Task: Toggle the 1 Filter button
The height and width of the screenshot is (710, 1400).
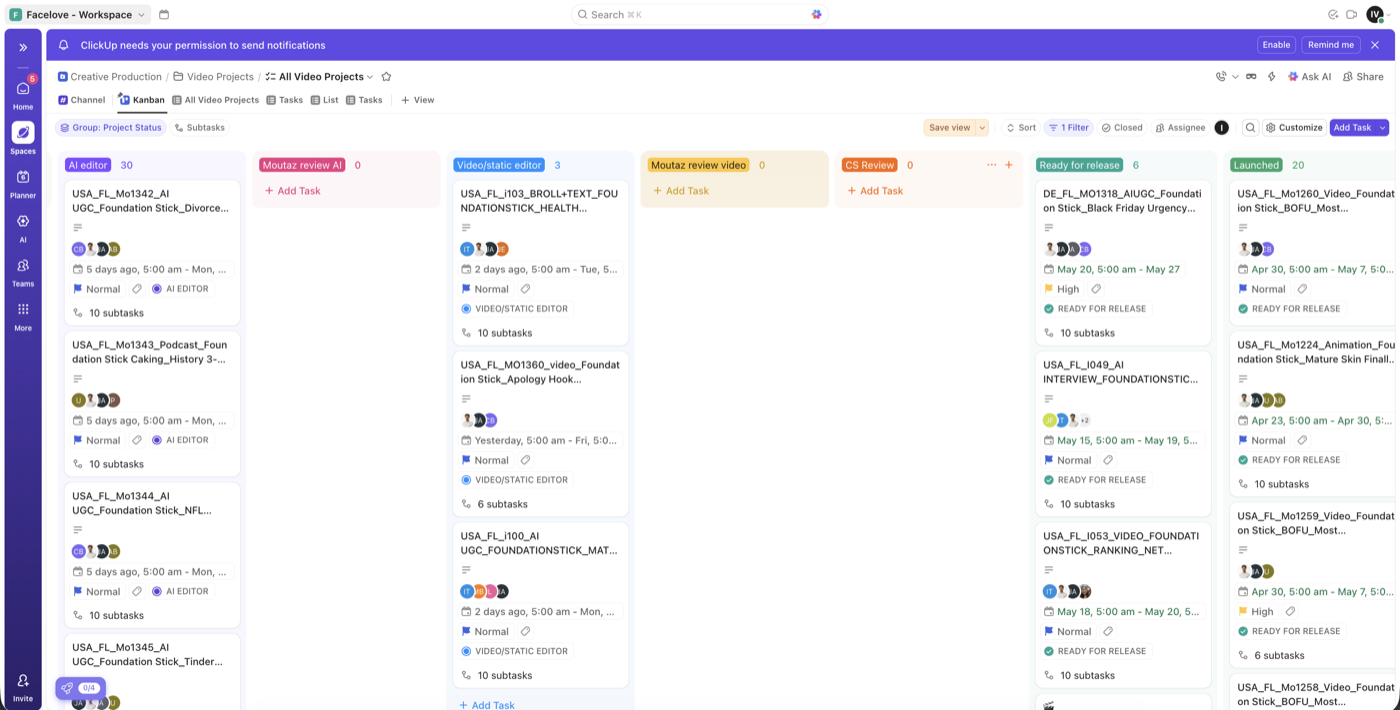Action: coord(1068,128)
